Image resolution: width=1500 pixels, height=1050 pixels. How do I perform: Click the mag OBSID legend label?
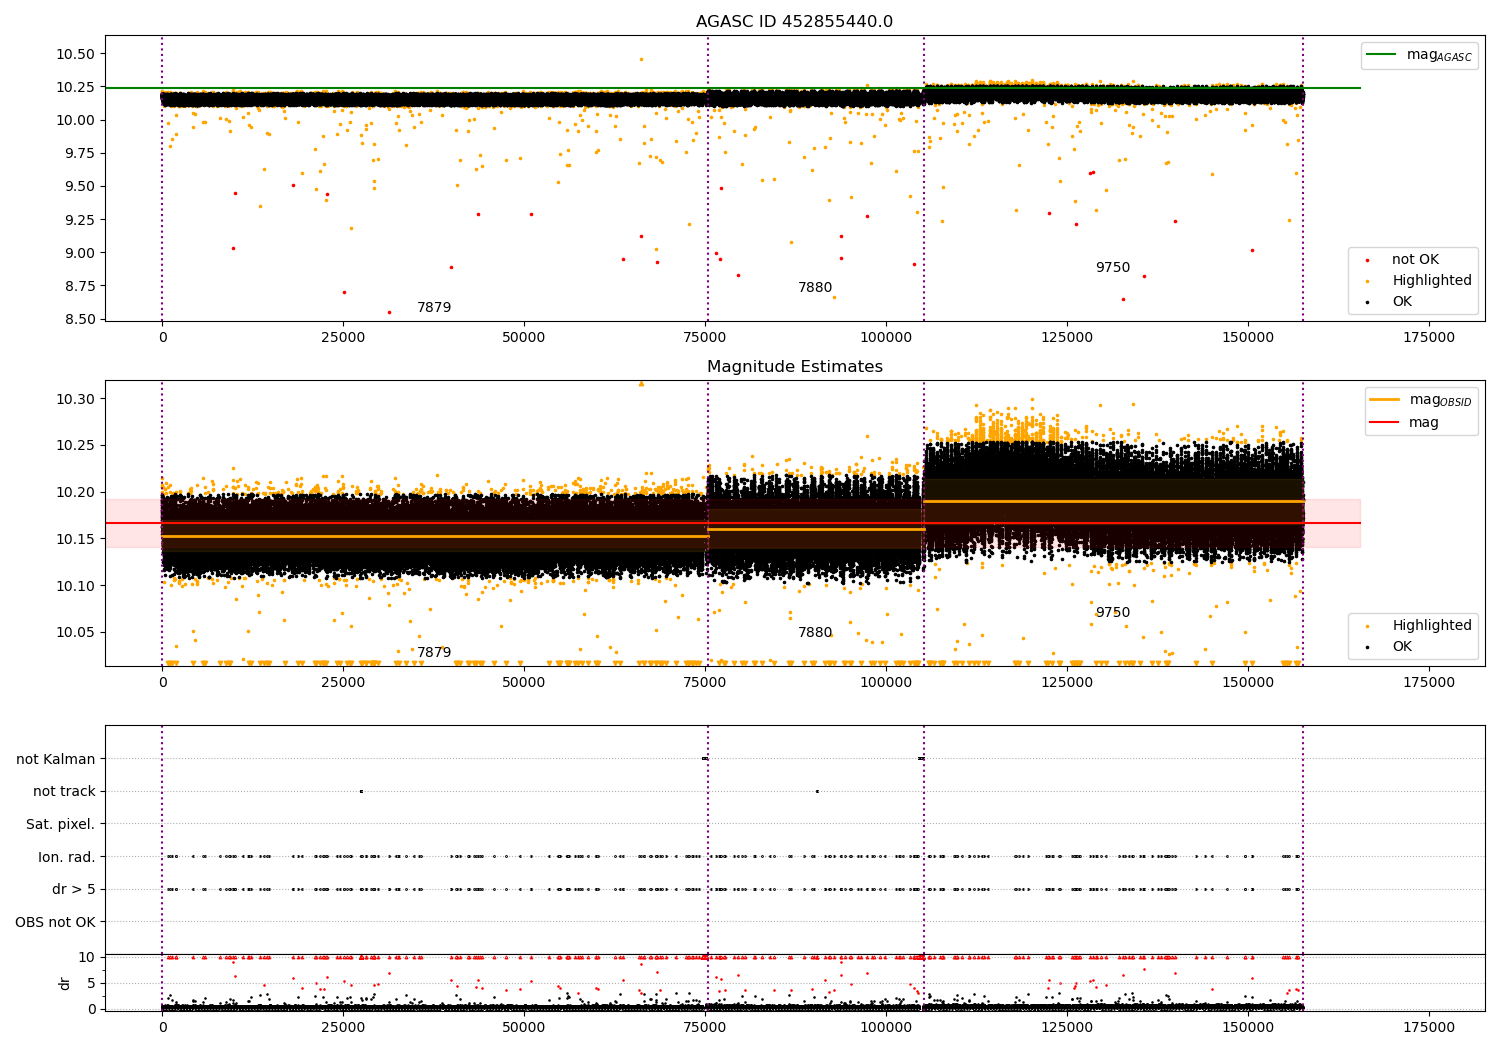click(1440, 400)
